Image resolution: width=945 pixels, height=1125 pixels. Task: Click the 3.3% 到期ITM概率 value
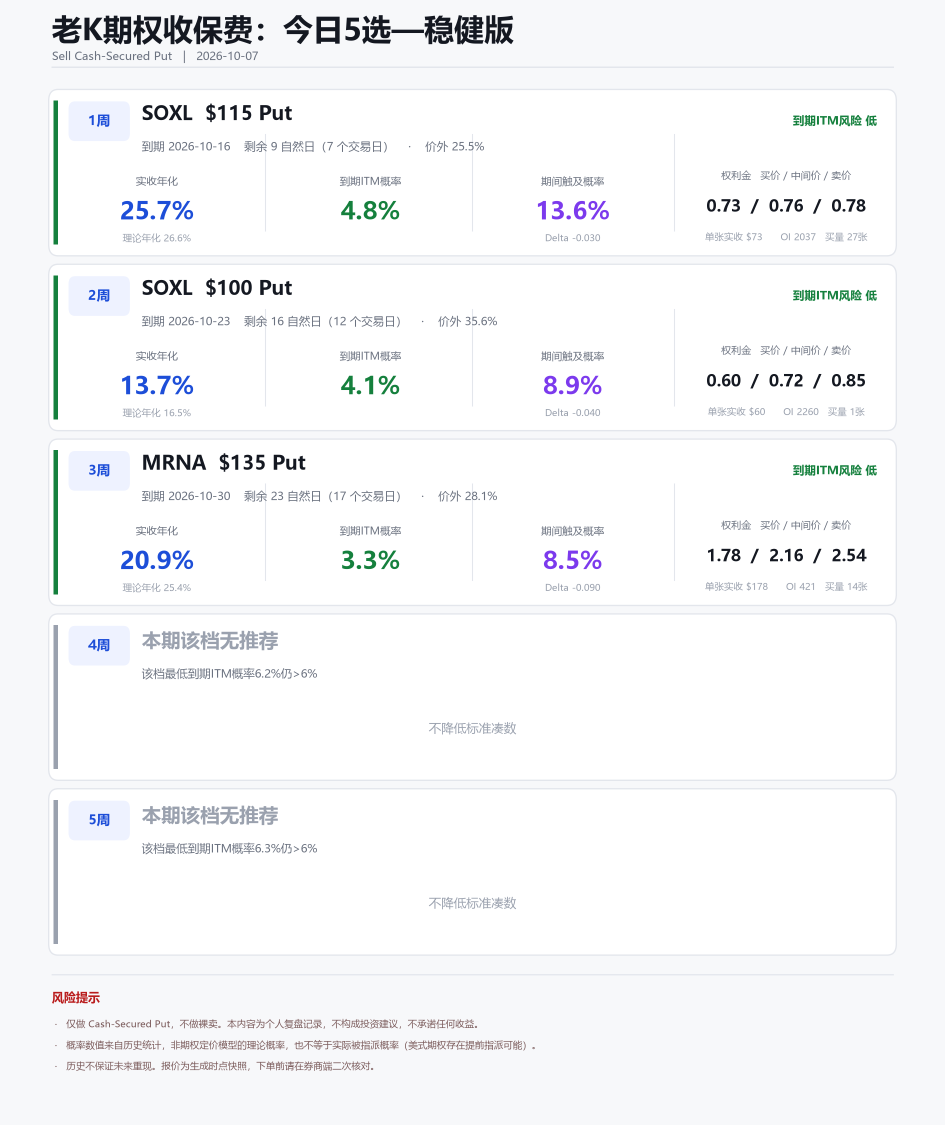coord(370,560)
